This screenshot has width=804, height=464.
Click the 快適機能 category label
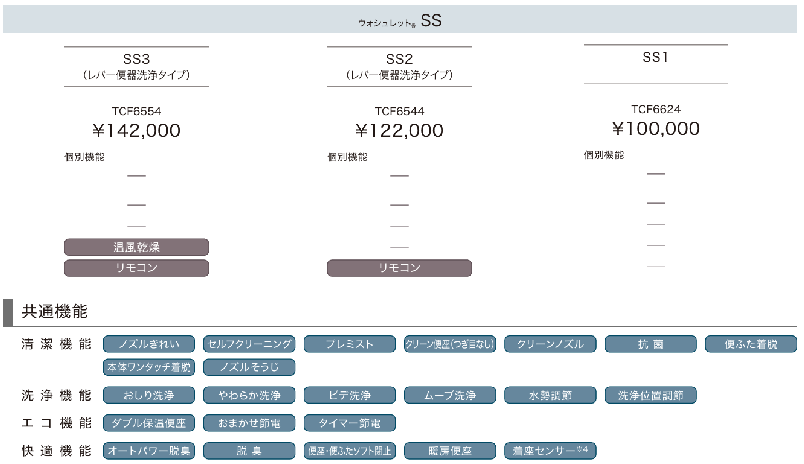(56, 451)
